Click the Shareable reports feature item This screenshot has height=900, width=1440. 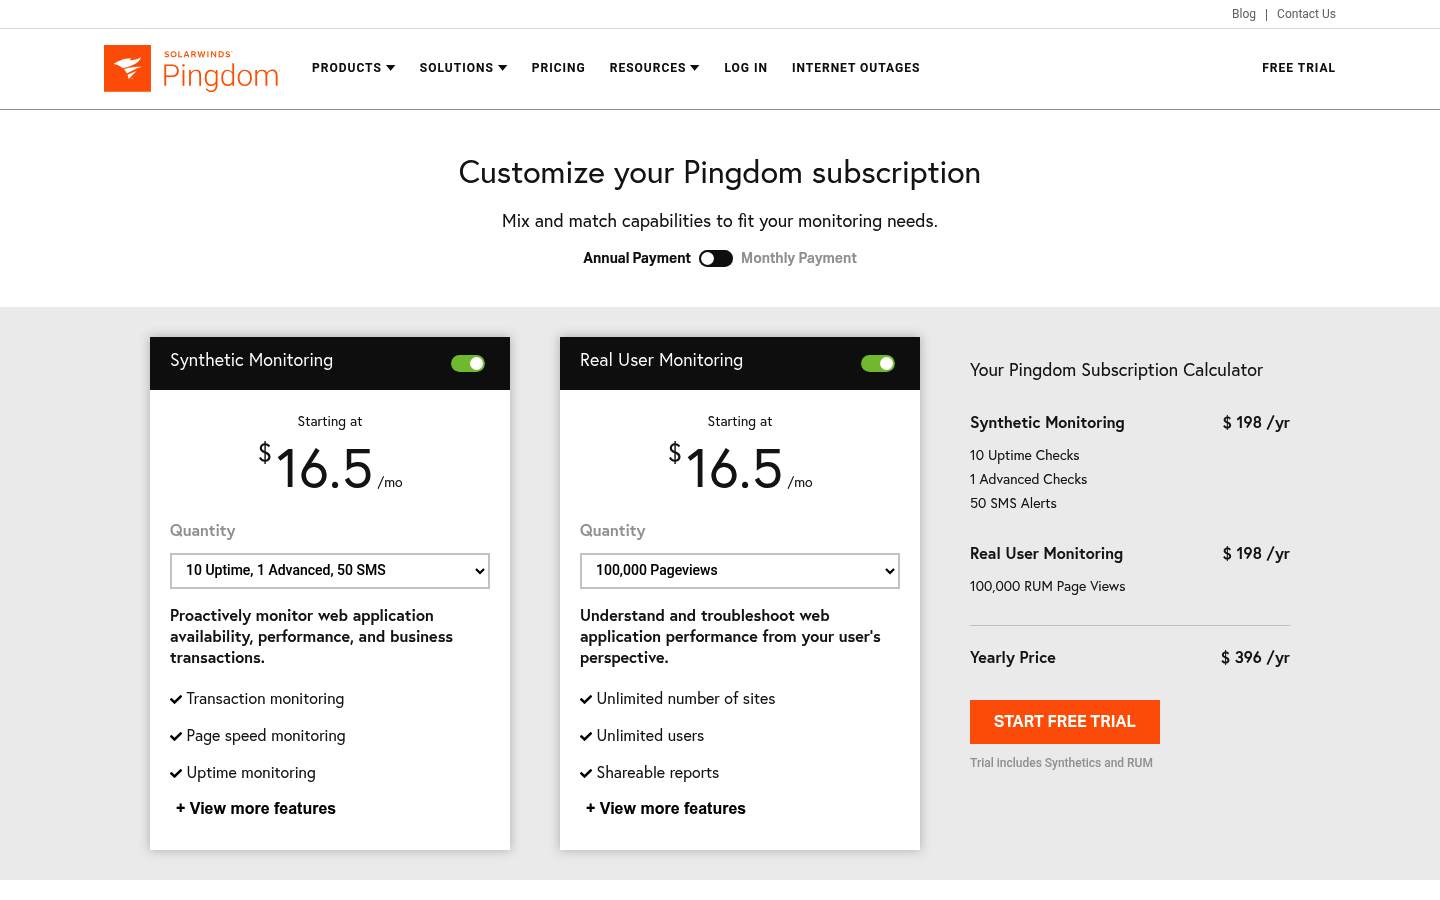click(x=650, y=773)
